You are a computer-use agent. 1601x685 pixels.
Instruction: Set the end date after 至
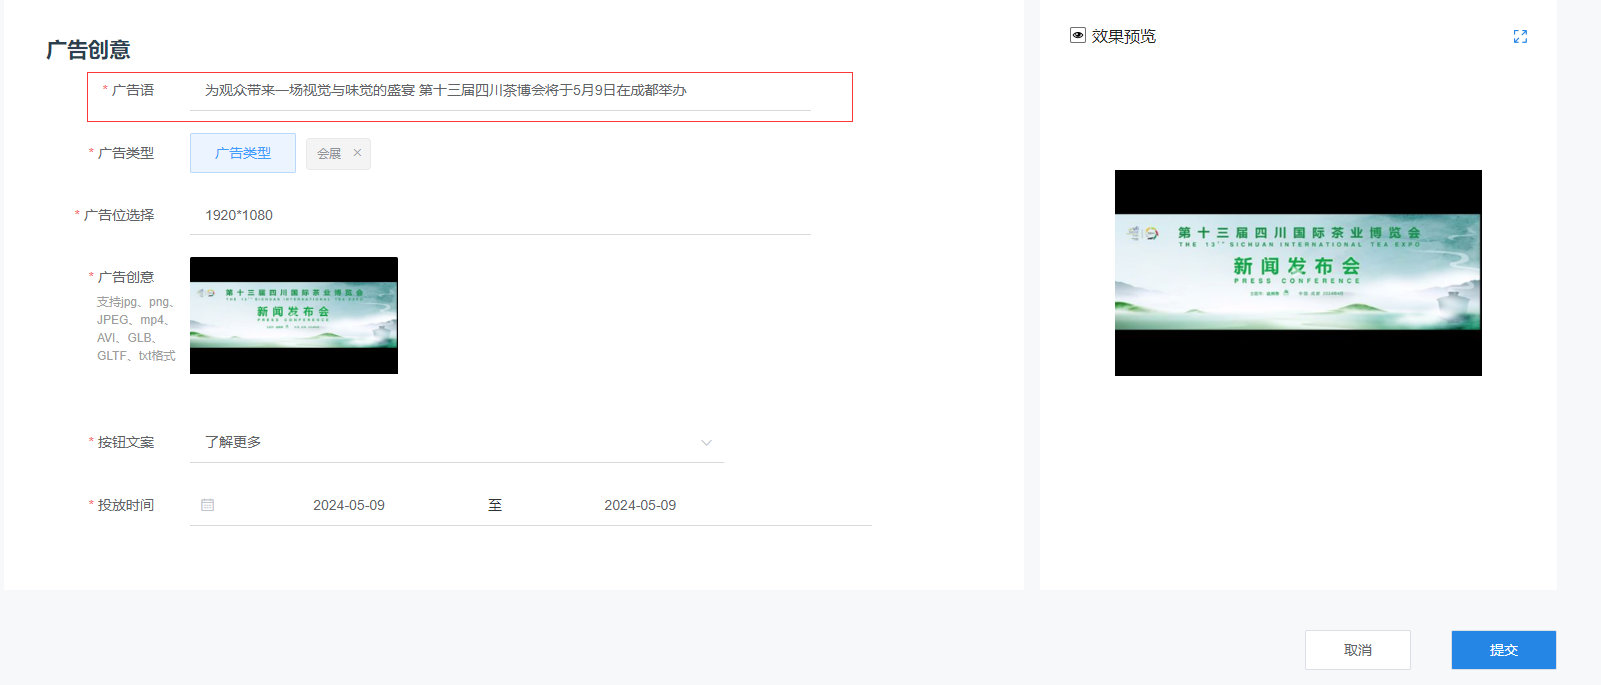[x=640, y=505]
